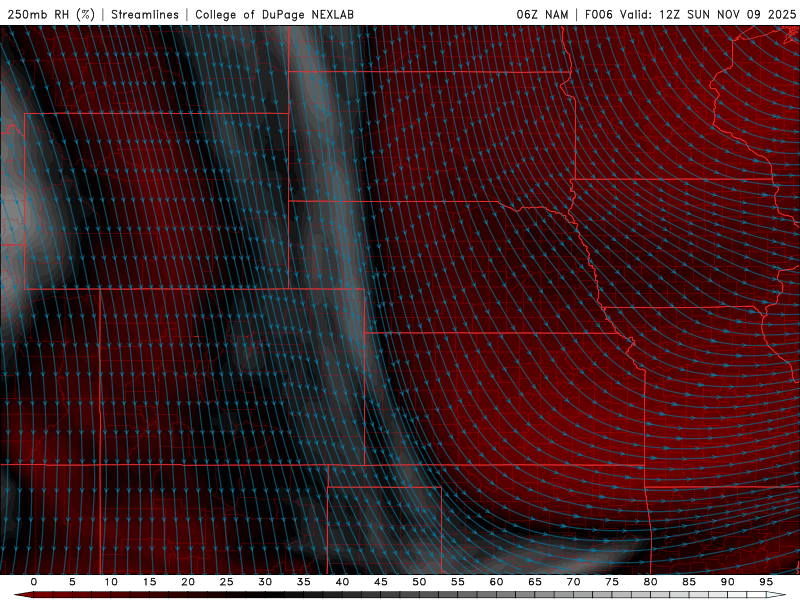The width and height of the screenshot is (800, 600).
Task: Click the '12Z SUN NOV 09 2025' valid time
Action: click(x=728, y=14)
